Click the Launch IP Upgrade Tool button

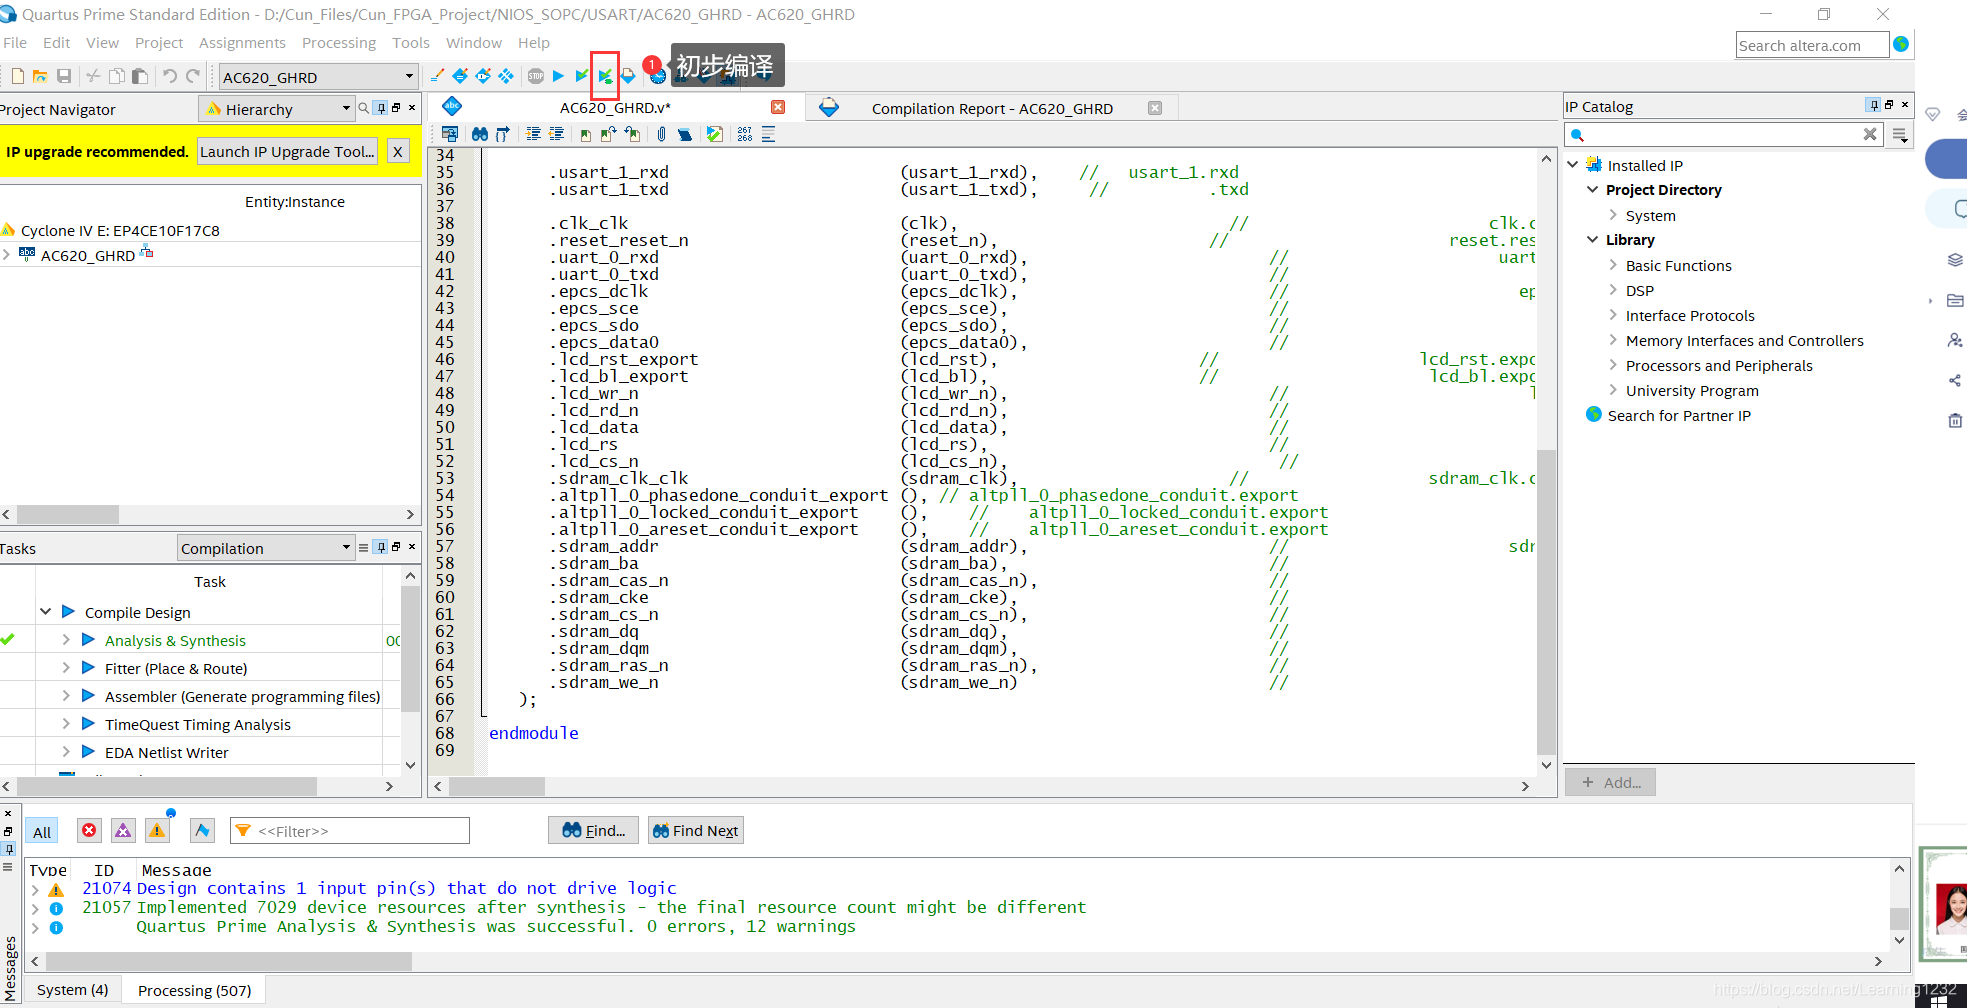pyautogui.click(x=287, y=151)
